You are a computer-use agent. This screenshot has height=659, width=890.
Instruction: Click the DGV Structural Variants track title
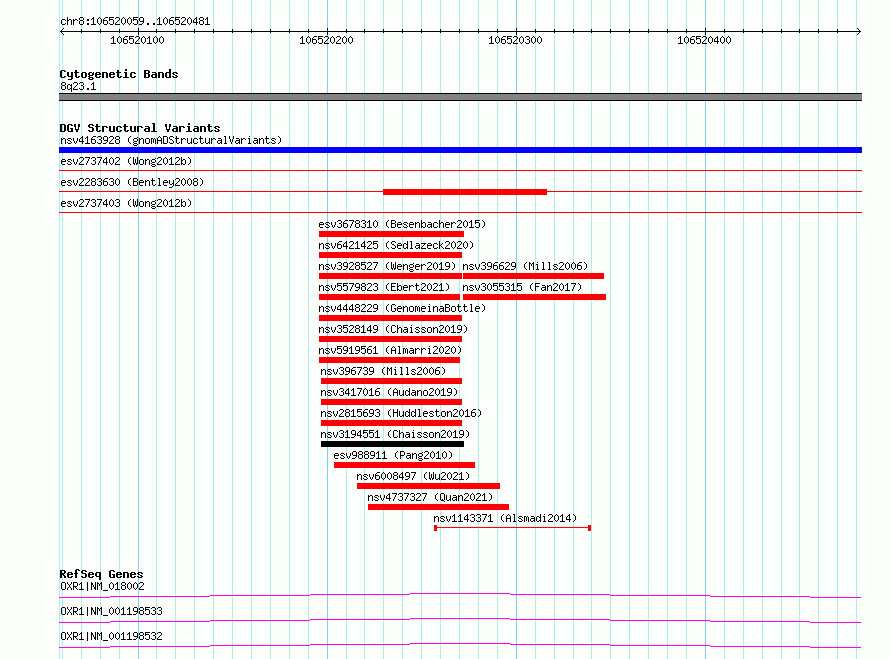tap(140, 128)
